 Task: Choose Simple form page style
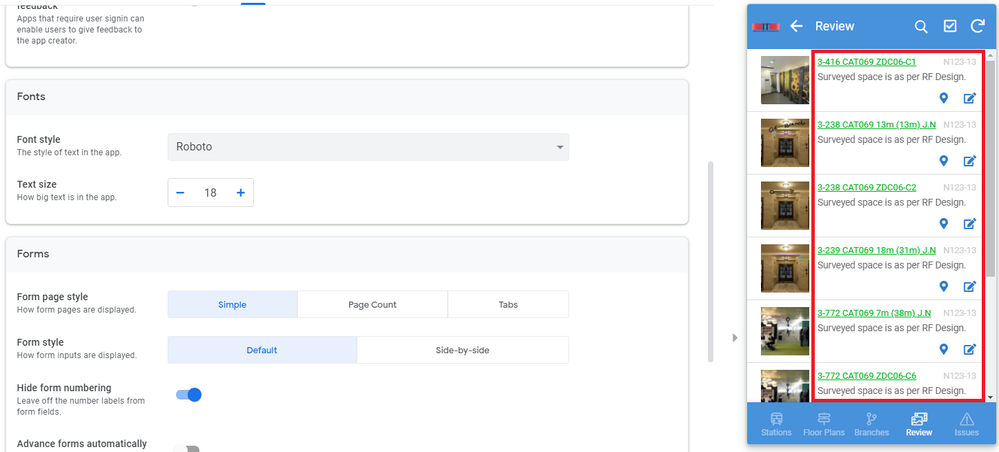(x=233, y=304)
